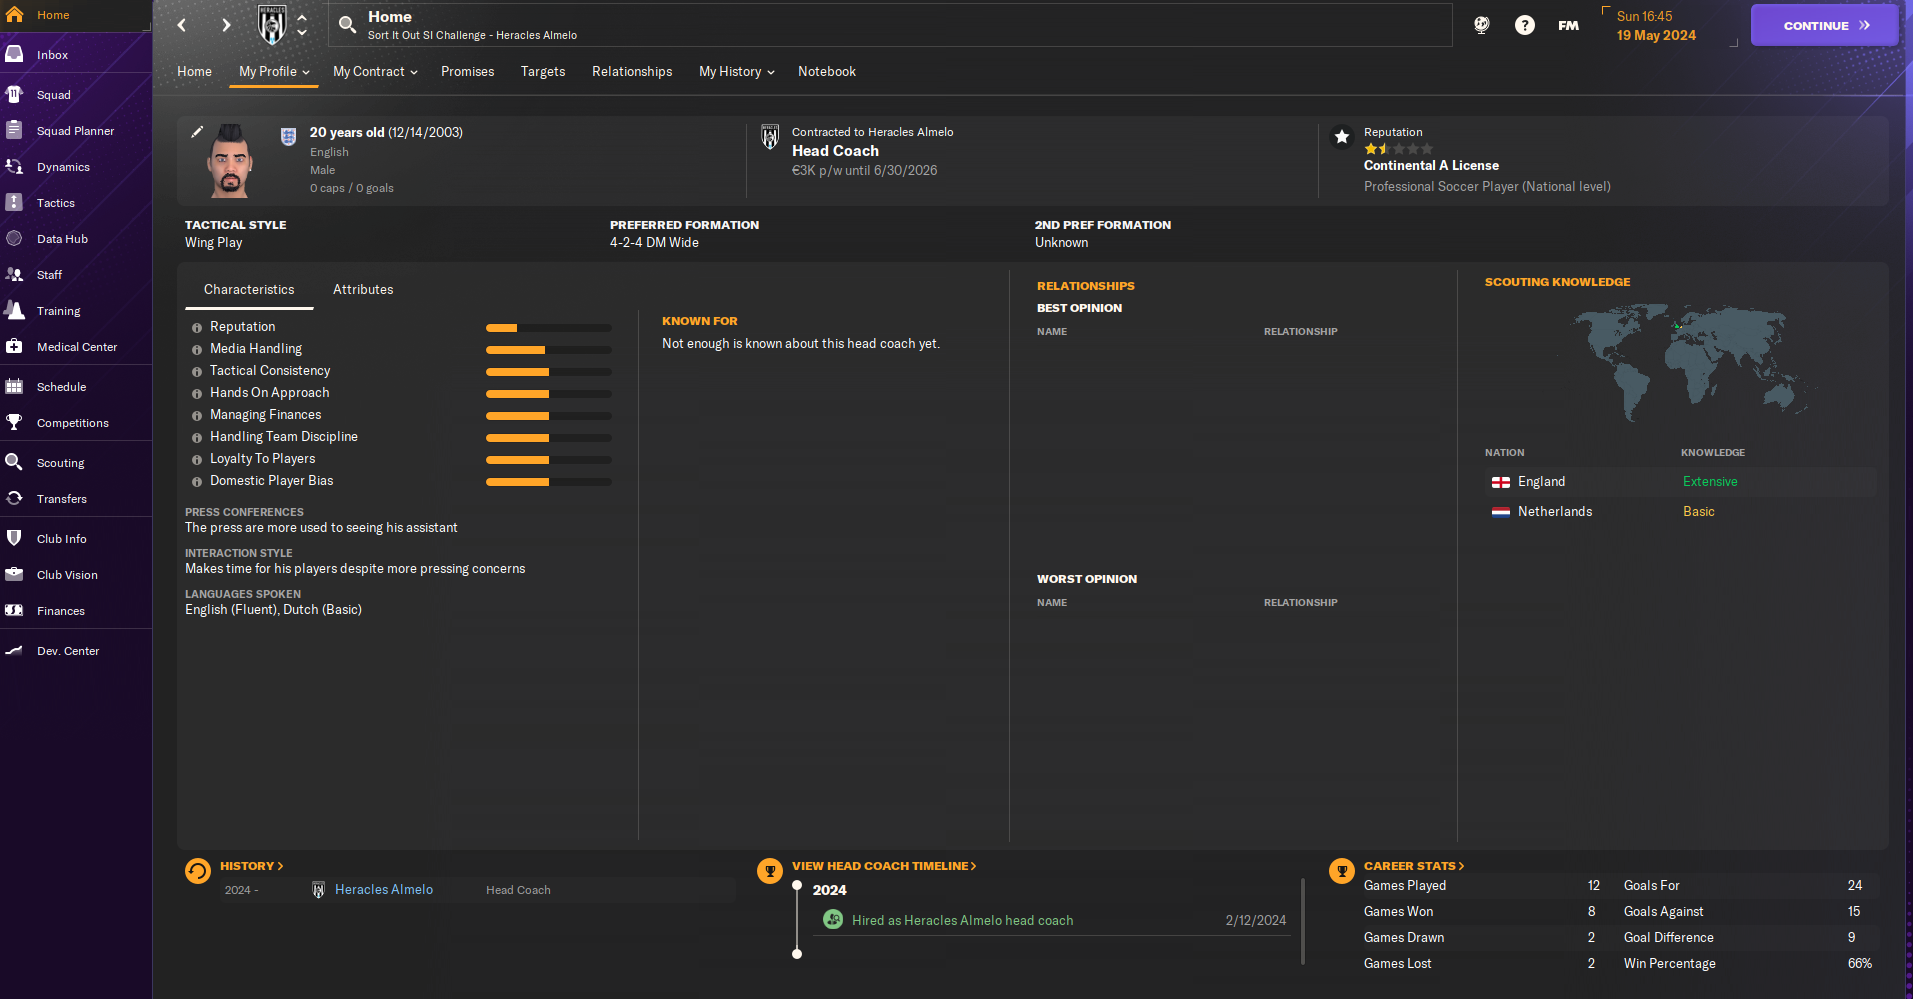Open the Dev. Center icon
Screen dimensions: 1913x999
coord(14,650)
